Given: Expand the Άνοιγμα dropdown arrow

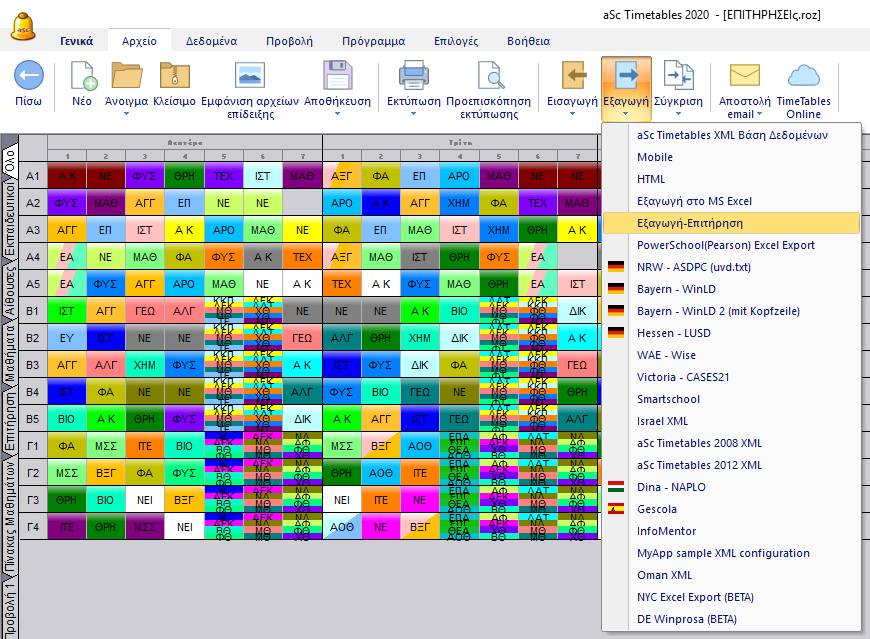Looking at the screenshot, I should point(126,114).
